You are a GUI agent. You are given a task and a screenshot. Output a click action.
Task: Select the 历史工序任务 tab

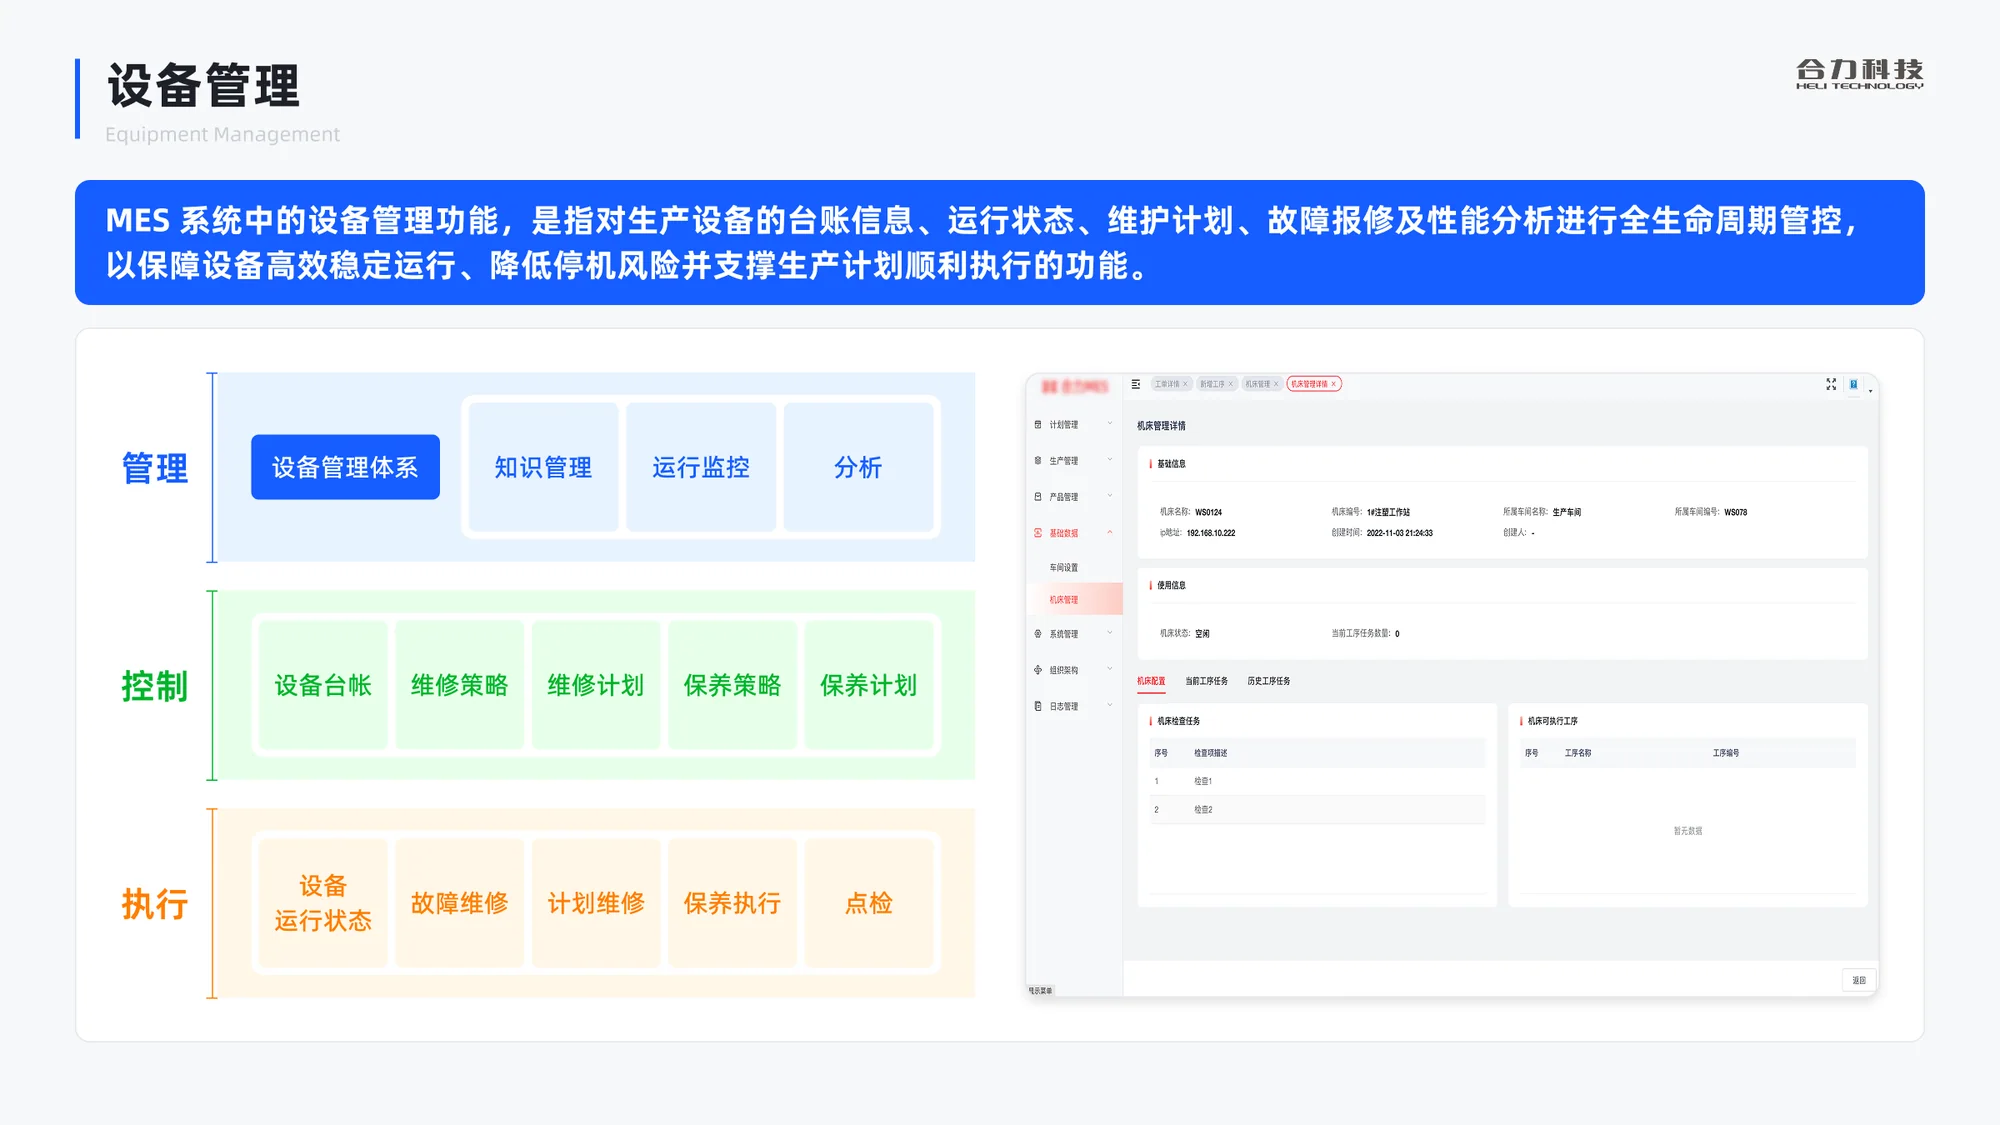point(1268,681)
